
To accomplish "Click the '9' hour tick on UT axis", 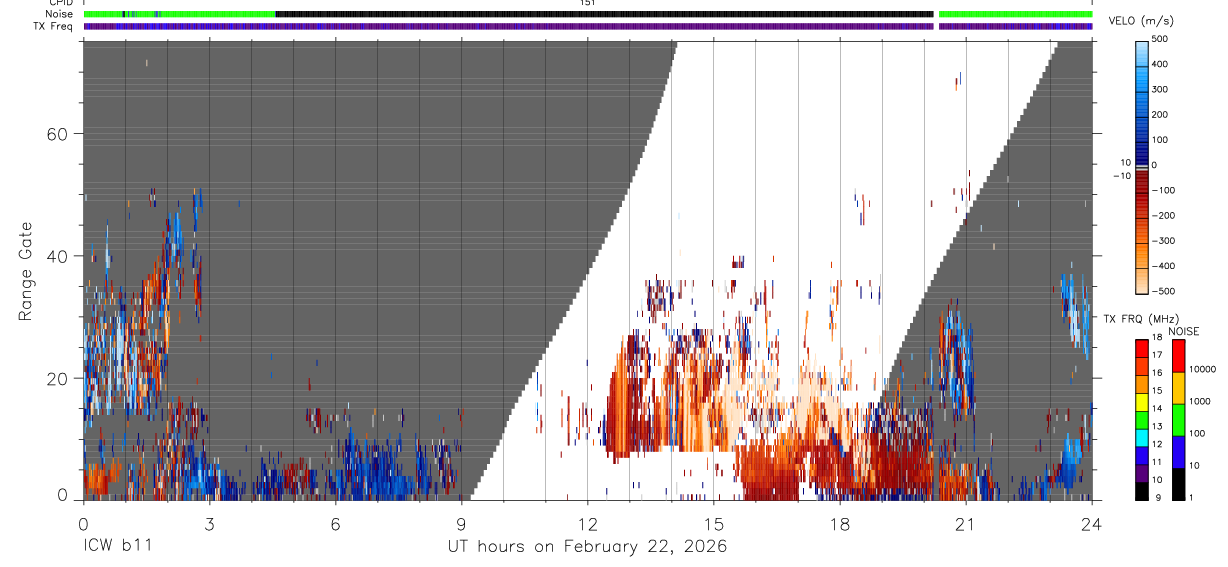I will [x=461, y=522].
